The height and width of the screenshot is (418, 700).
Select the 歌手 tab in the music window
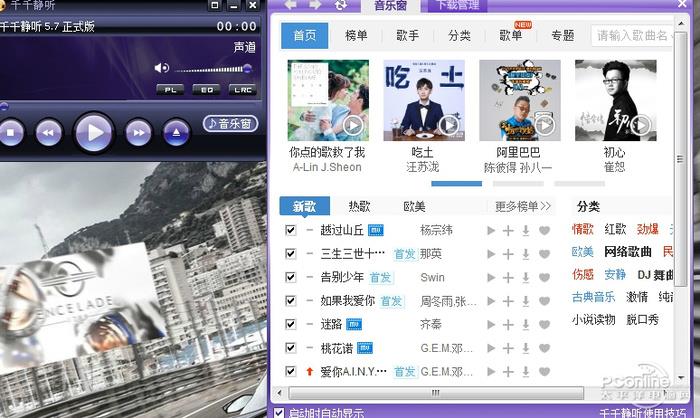tap(407, 36)
